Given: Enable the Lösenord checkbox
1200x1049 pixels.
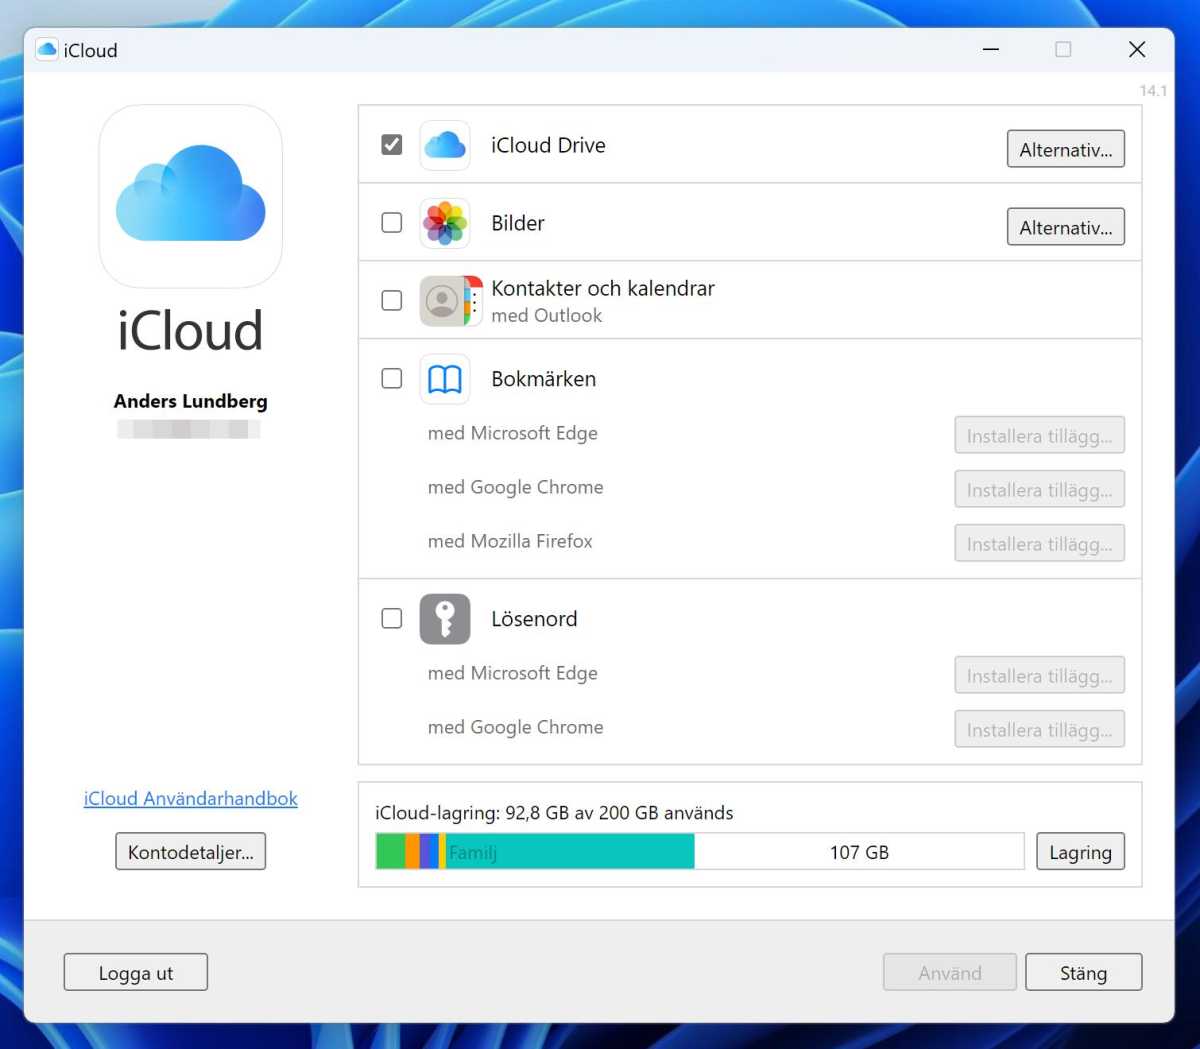Looking at the screenshot, I should [x=392, y=619].
